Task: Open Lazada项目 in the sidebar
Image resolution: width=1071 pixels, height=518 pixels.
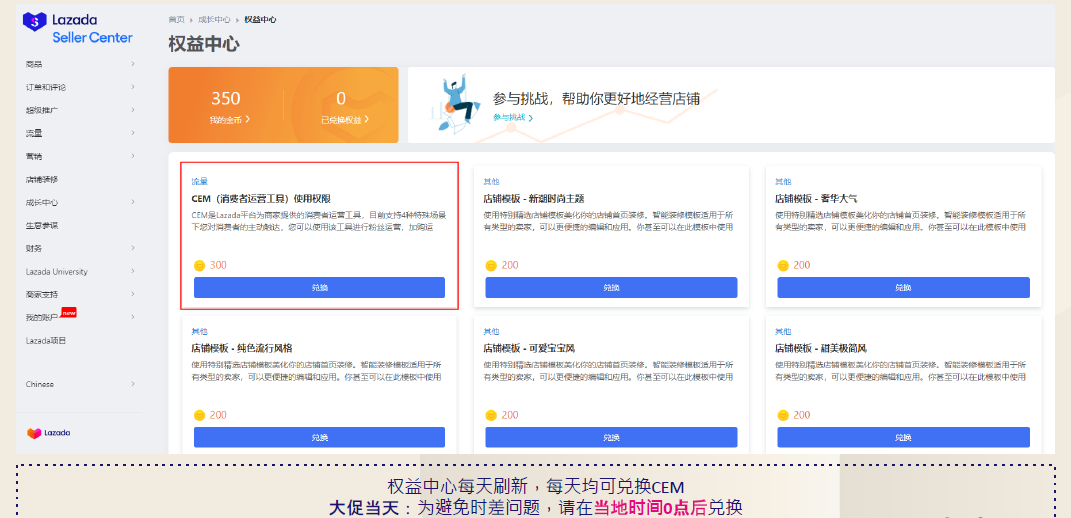Action: (x=46, y=340)
